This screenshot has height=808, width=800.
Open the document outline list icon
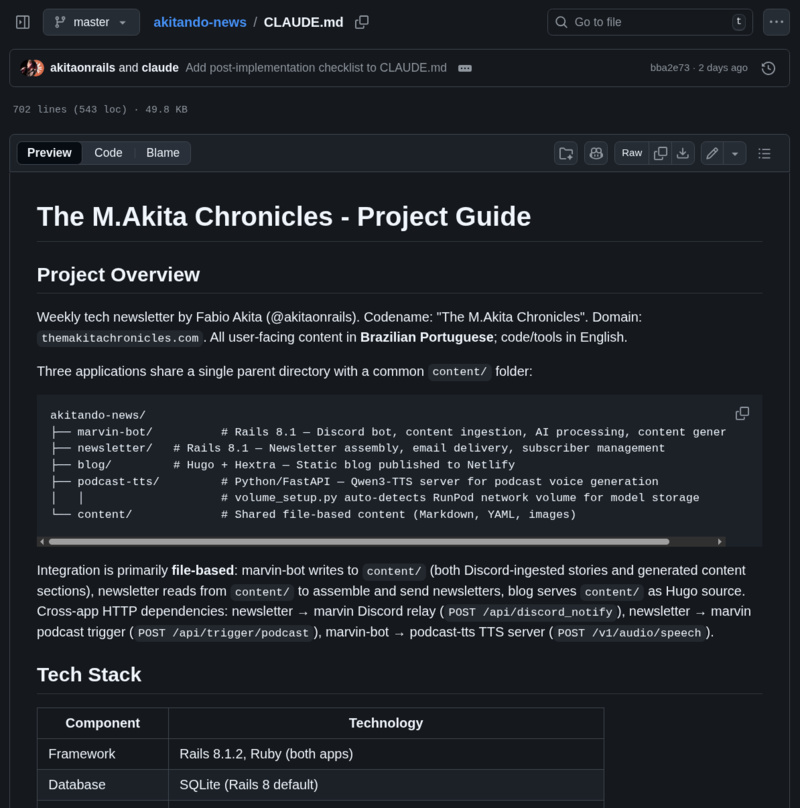coord(765,153)
